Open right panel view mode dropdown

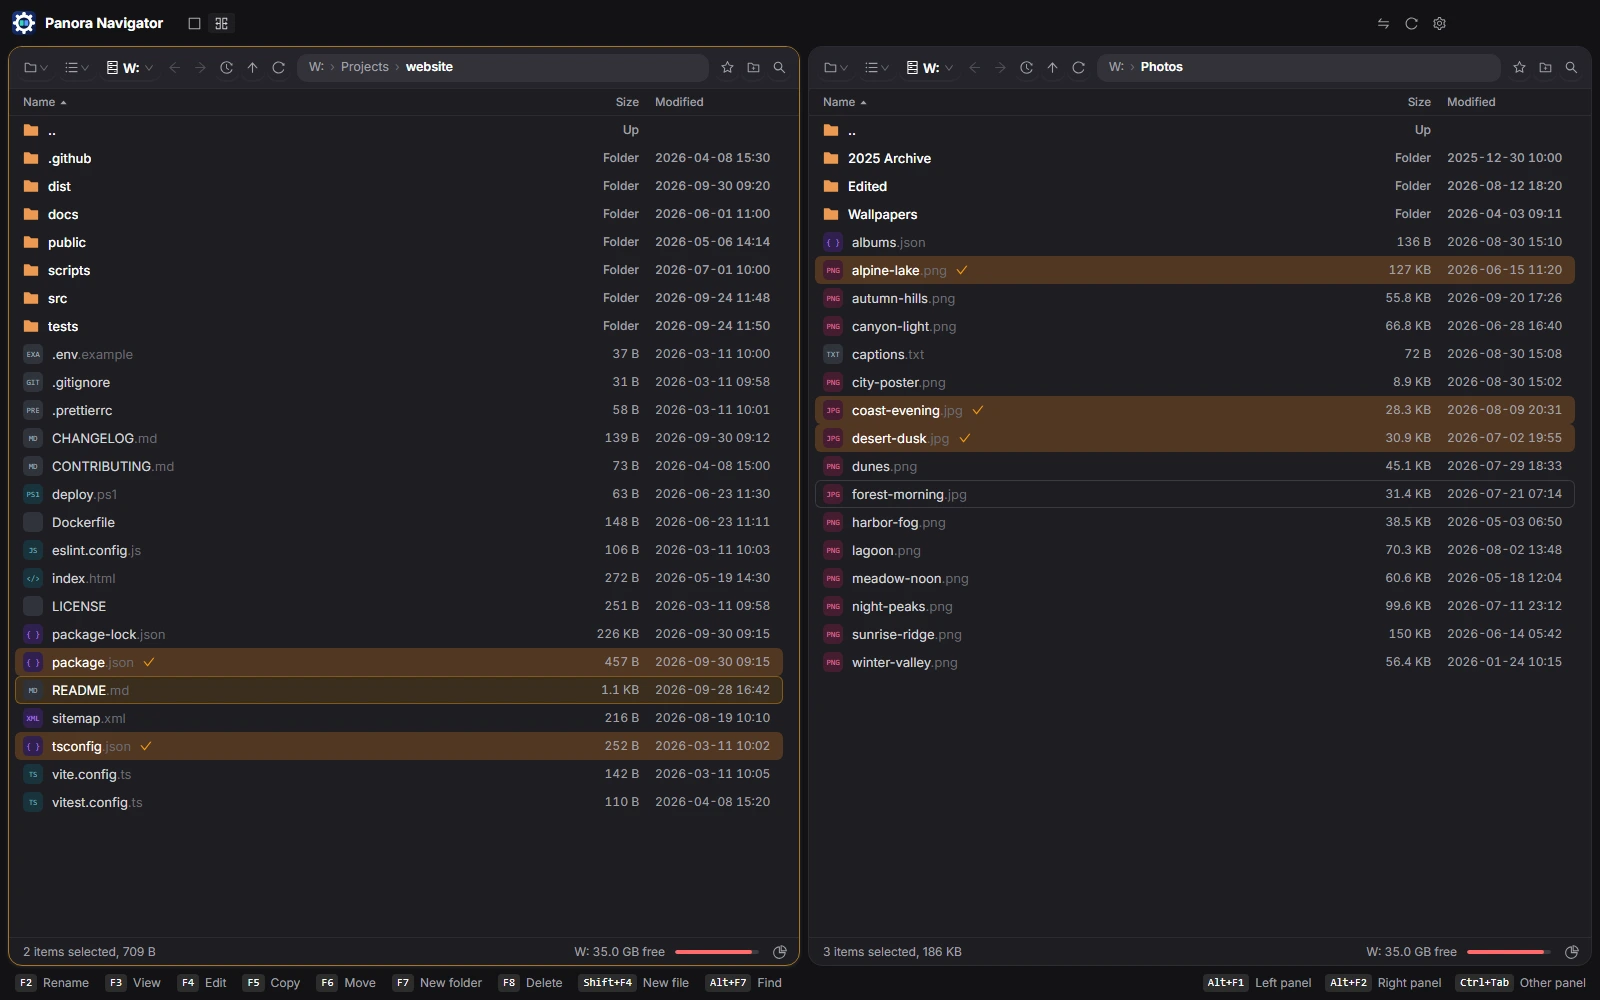coord(877,67)
